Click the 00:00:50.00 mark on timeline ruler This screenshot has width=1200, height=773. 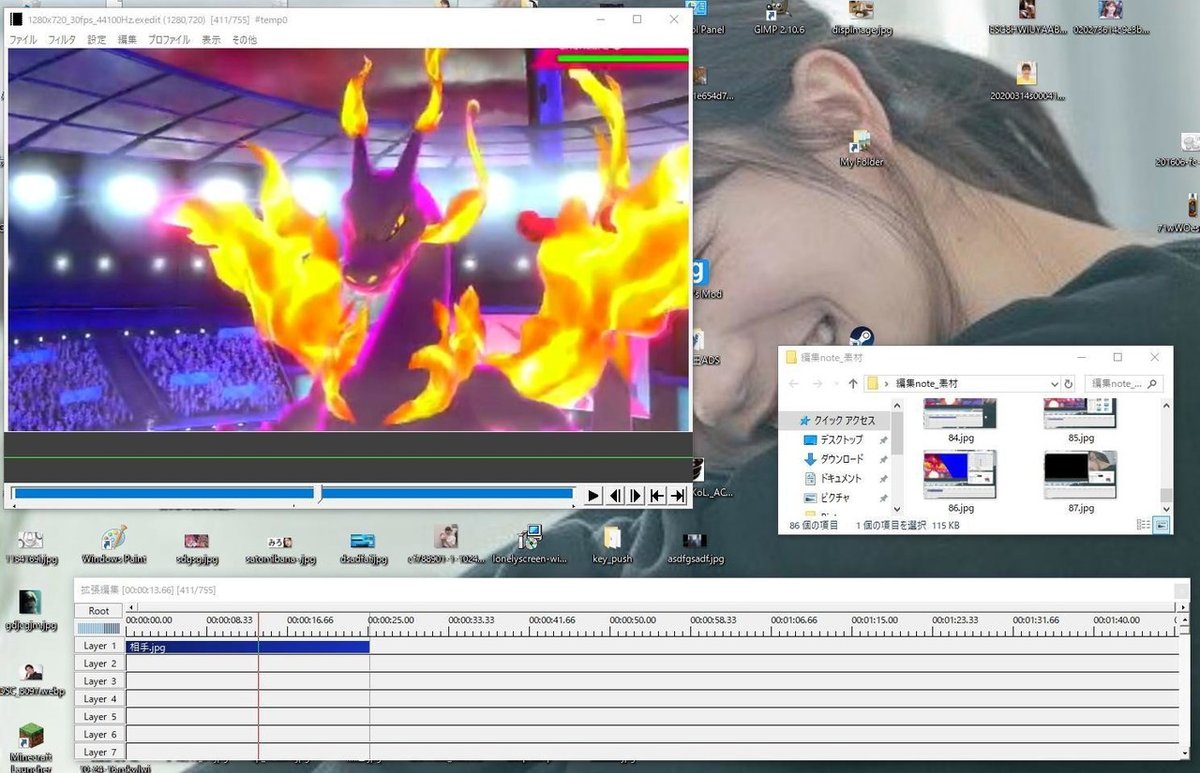tap(632, 620)
